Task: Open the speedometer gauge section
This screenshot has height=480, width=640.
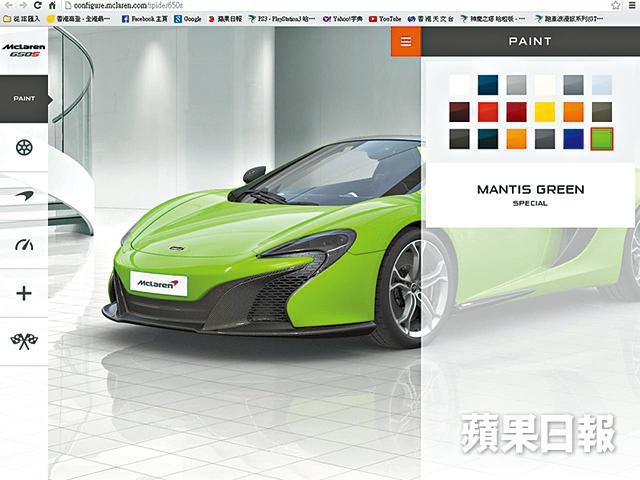Action: pyautogui.click(x=24, y=244)
